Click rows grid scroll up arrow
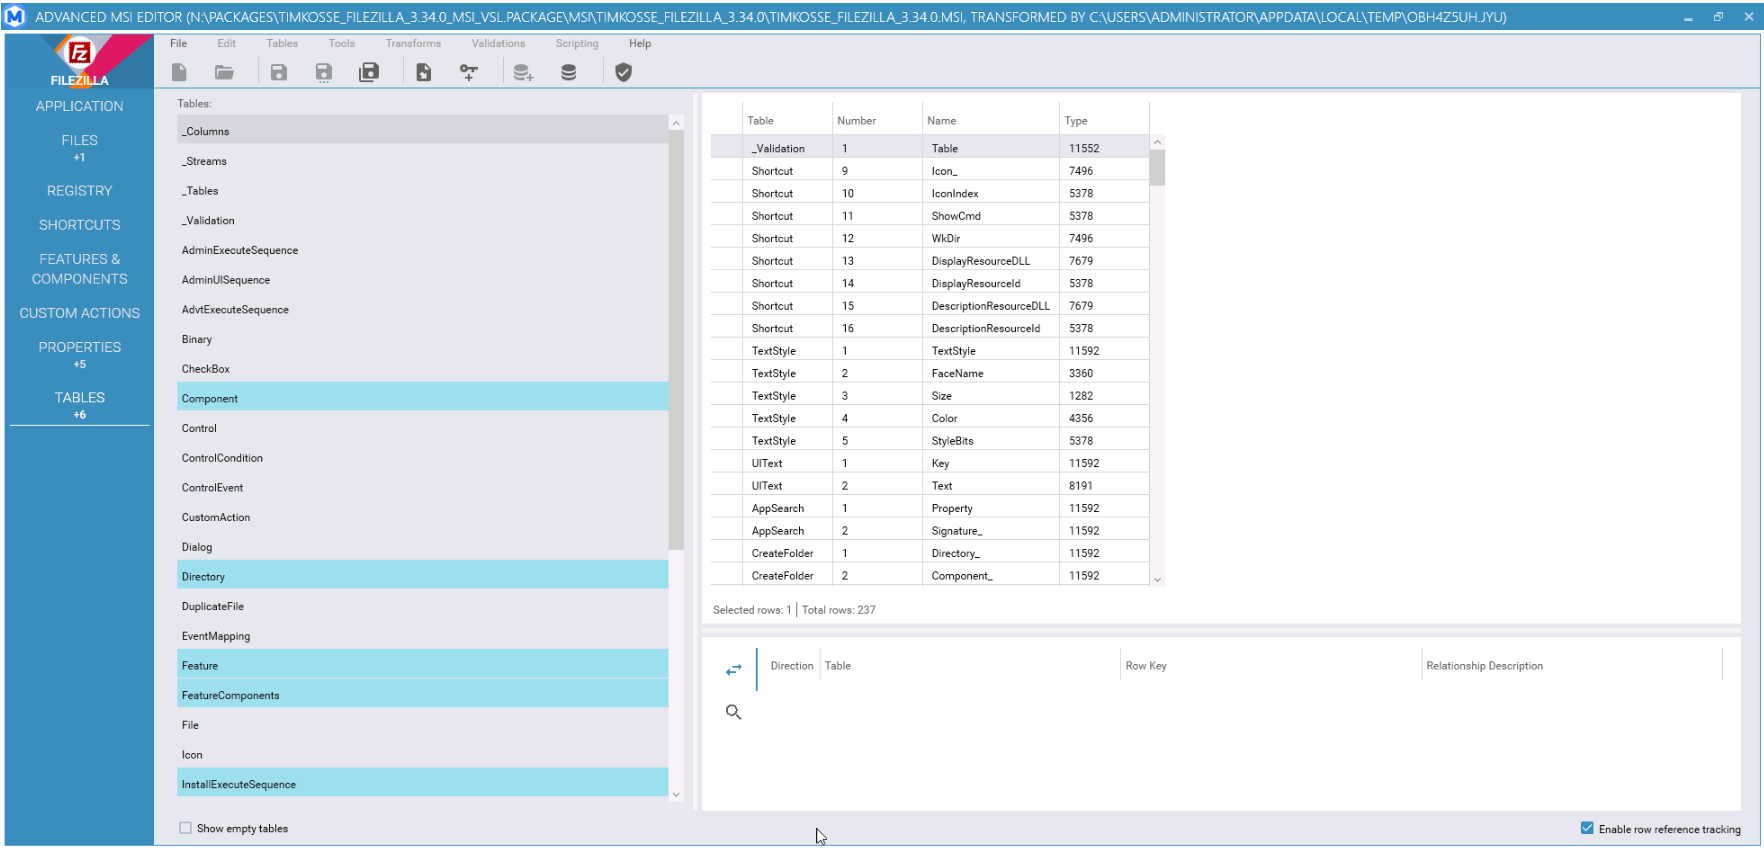The width and height of the screenshot is (1764, 849). click(x=1157, y=142)
